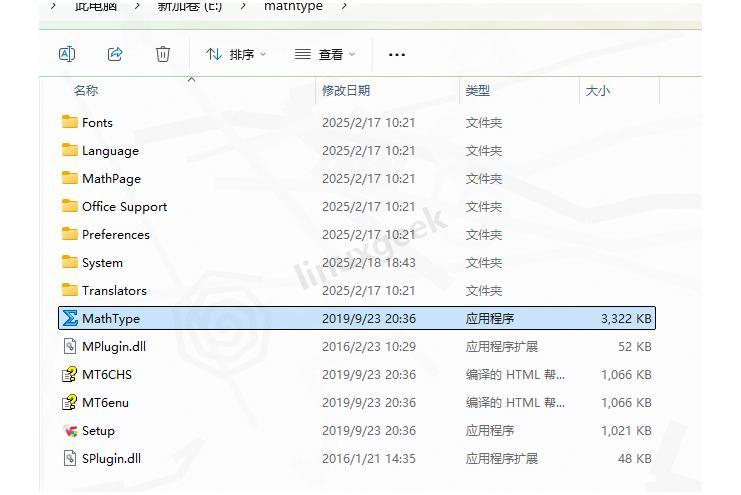Expand the chevron after 新加卷 (E:) breadcrumb

242,6
